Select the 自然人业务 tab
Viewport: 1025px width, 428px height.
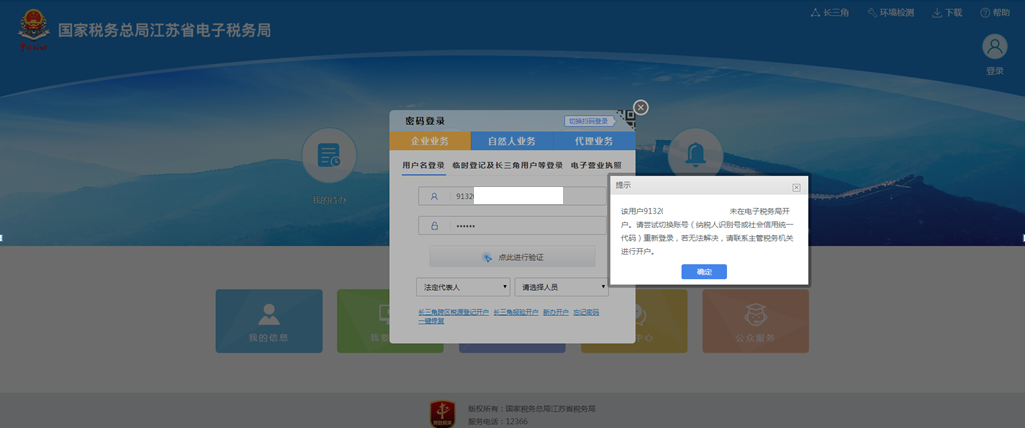[511, 141]
